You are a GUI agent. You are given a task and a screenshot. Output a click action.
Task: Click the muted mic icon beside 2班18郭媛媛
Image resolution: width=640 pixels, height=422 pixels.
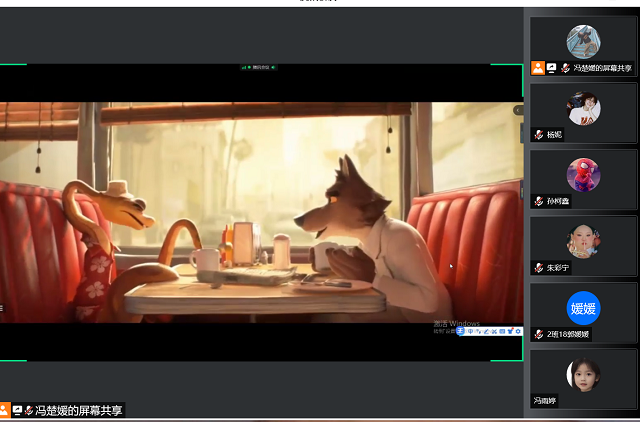tap(538, 334)
